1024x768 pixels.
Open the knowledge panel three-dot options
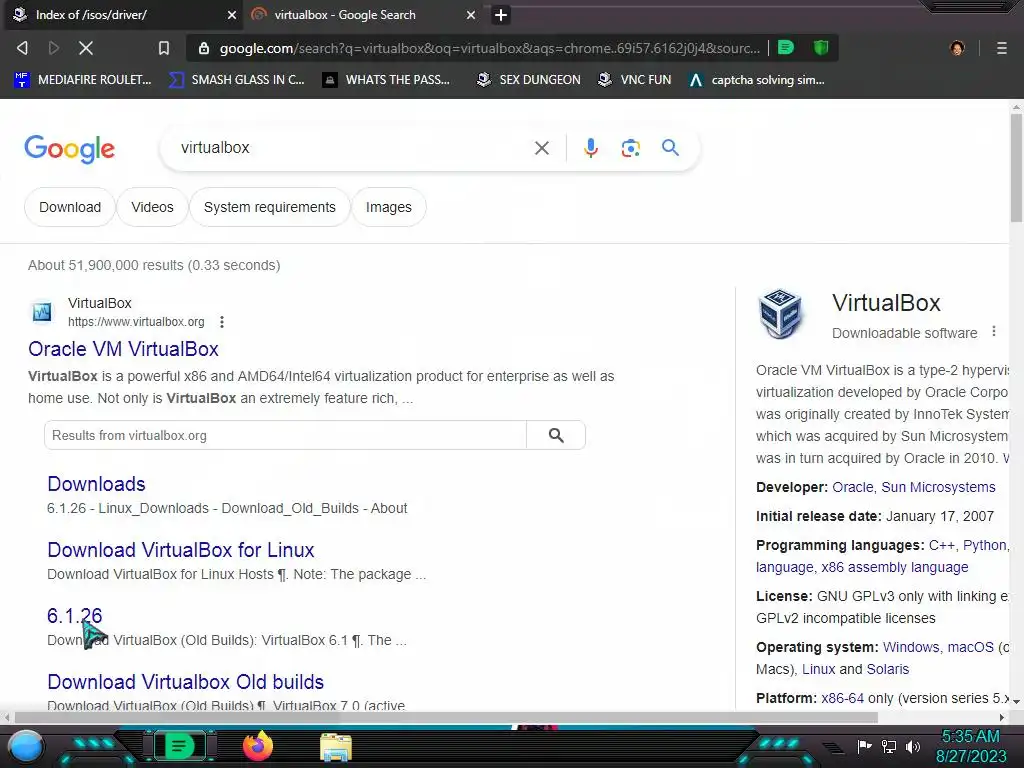pos(994,331)
